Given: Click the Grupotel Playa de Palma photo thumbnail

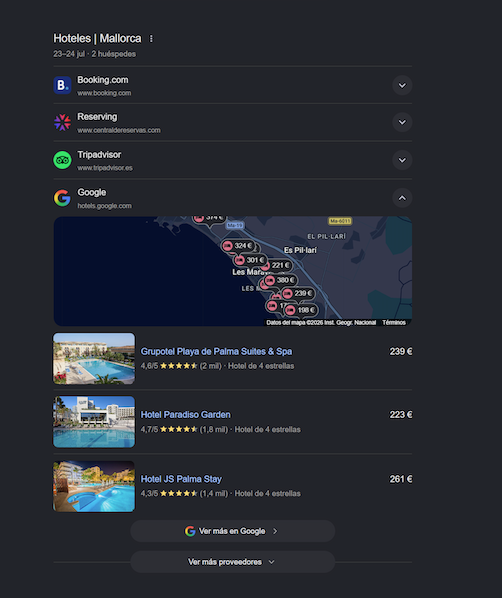Looking at the screenshot, I should tap(94, 358).
